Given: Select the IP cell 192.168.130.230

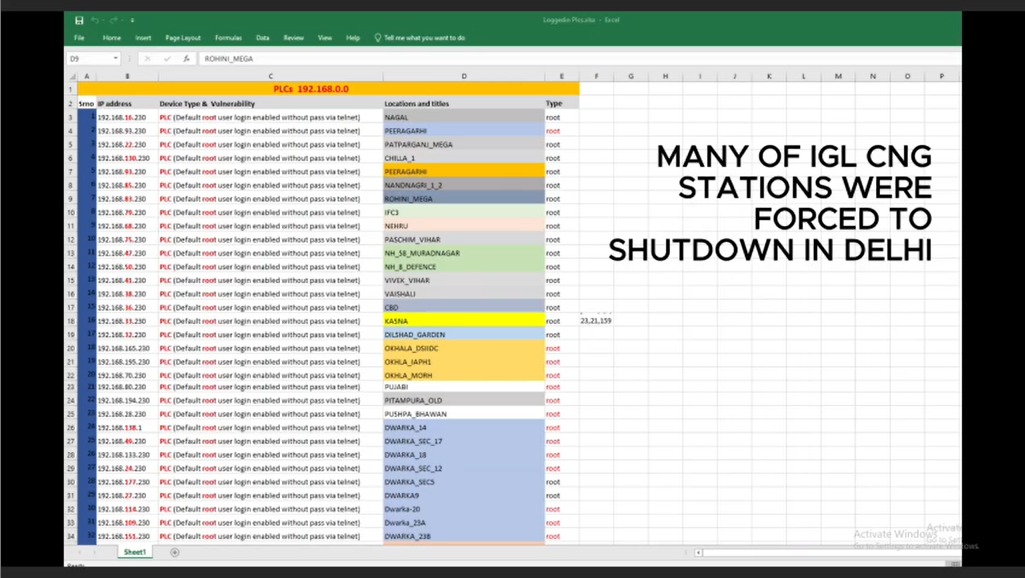Looking at the screenshot, I should [127, 158].
